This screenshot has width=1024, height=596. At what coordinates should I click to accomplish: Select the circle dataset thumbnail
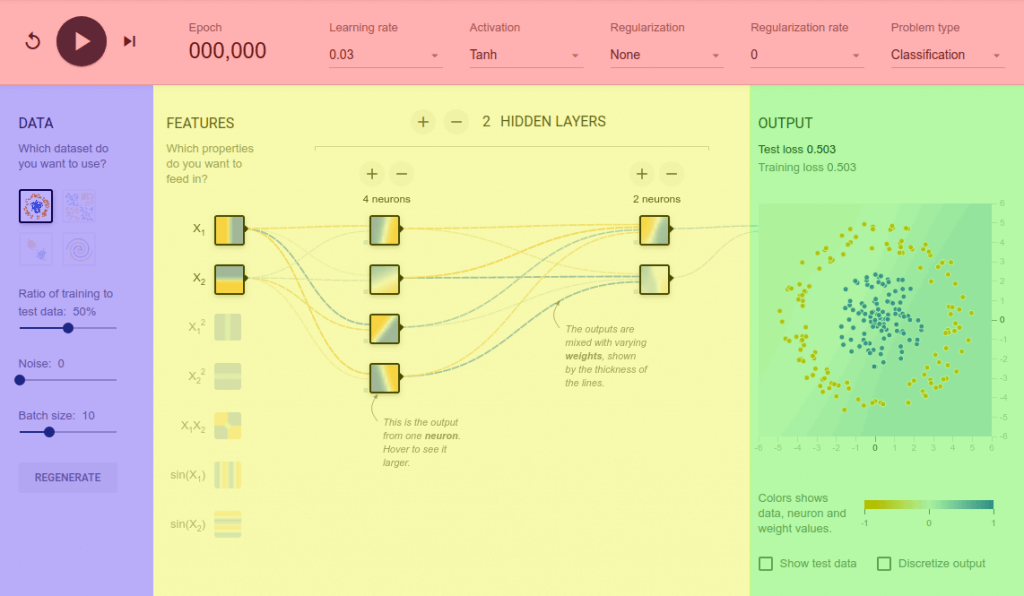point(35,206)
